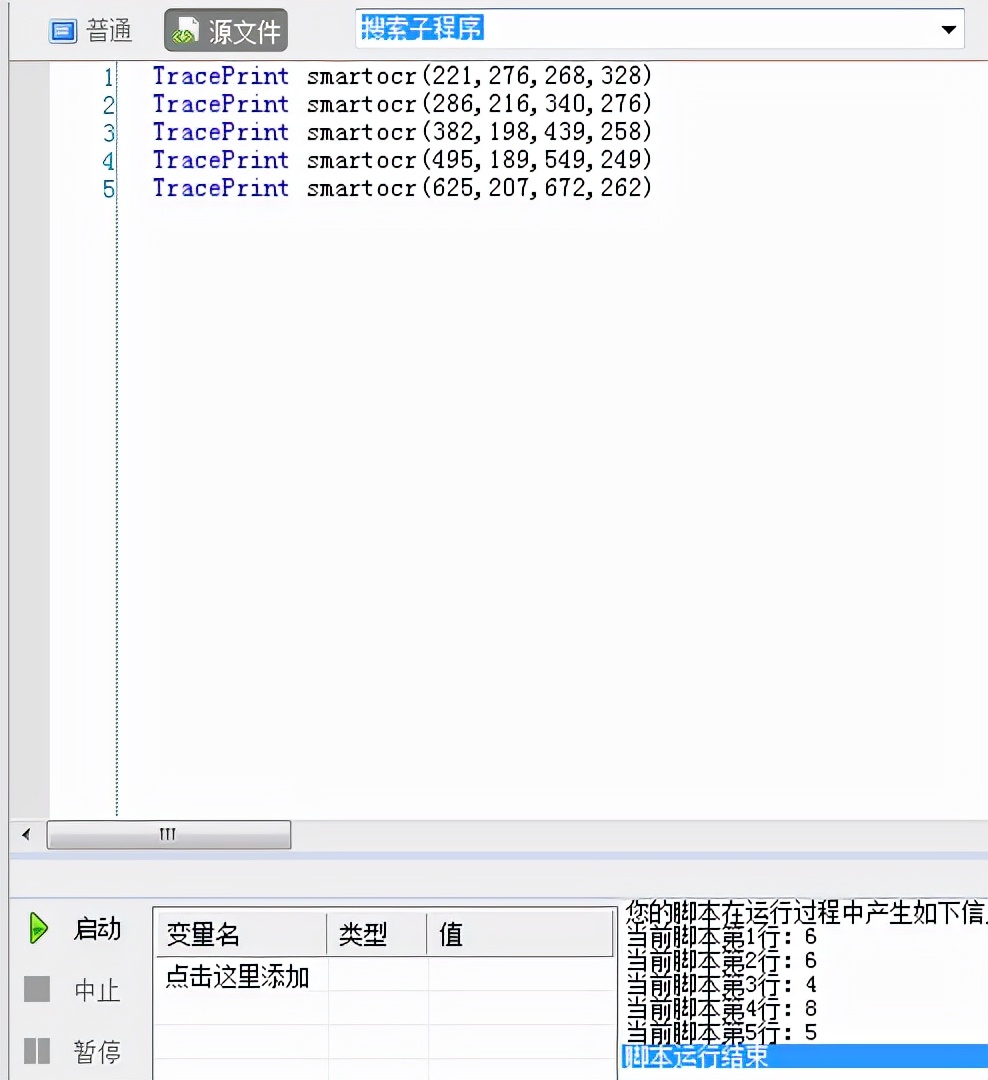Click the 您的脚本在运行过程中 output header line
This screenshot has height=1080, width=988.
tap(806, 913)
